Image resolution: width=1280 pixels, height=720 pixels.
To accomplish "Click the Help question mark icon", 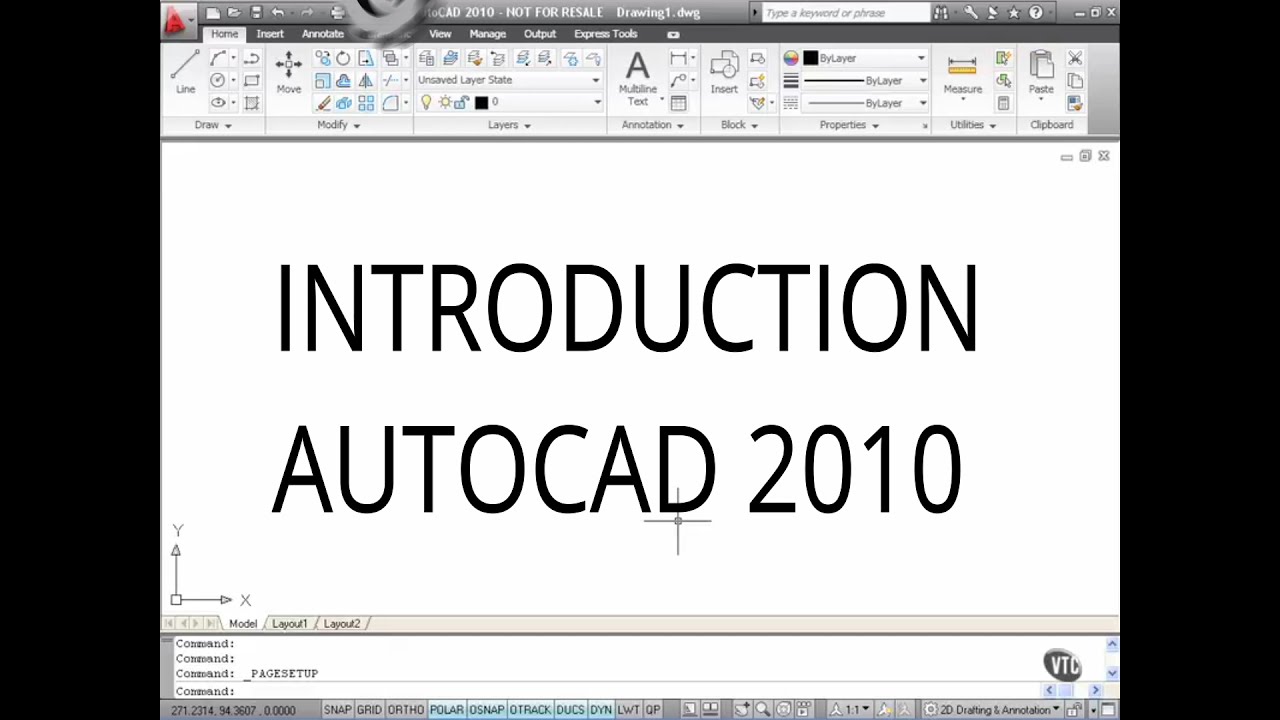I will click(1036, 13).
